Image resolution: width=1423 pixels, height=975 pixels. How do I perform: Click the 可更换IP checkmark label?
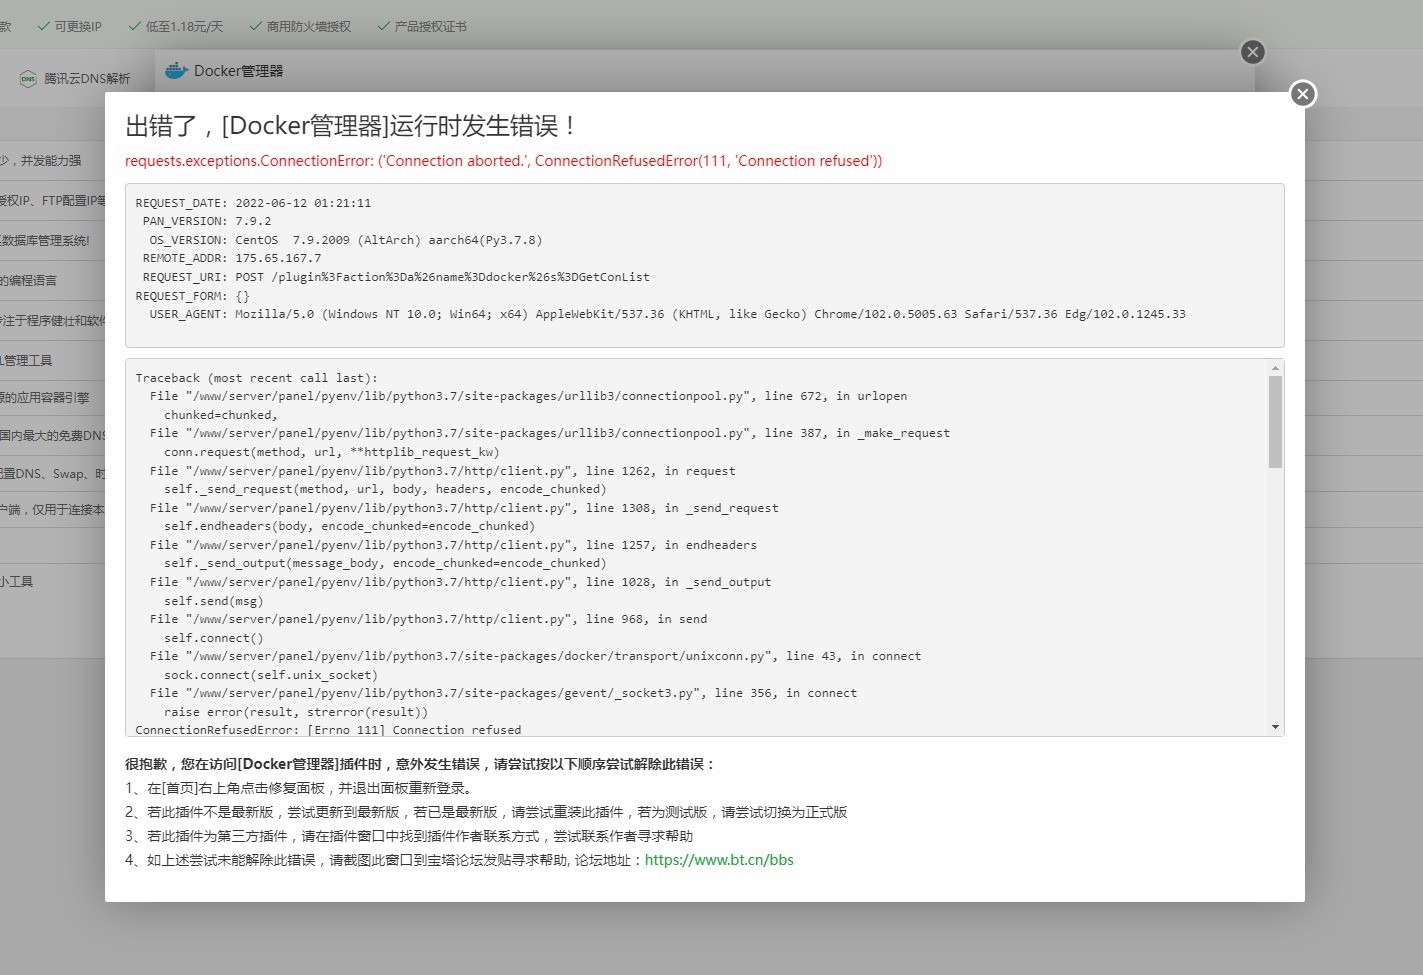pos(70,27)
